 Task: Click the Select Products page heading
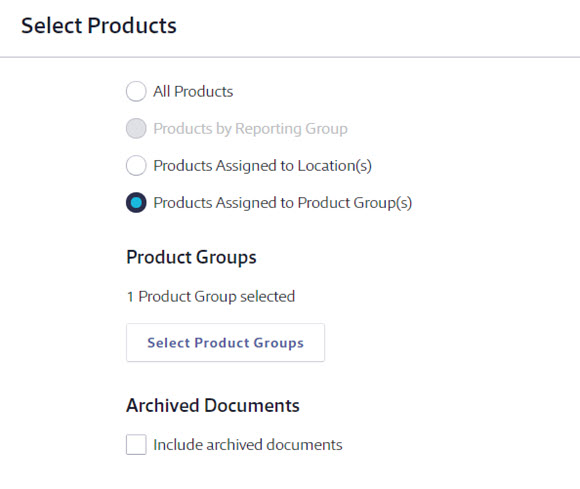(99, 26)
